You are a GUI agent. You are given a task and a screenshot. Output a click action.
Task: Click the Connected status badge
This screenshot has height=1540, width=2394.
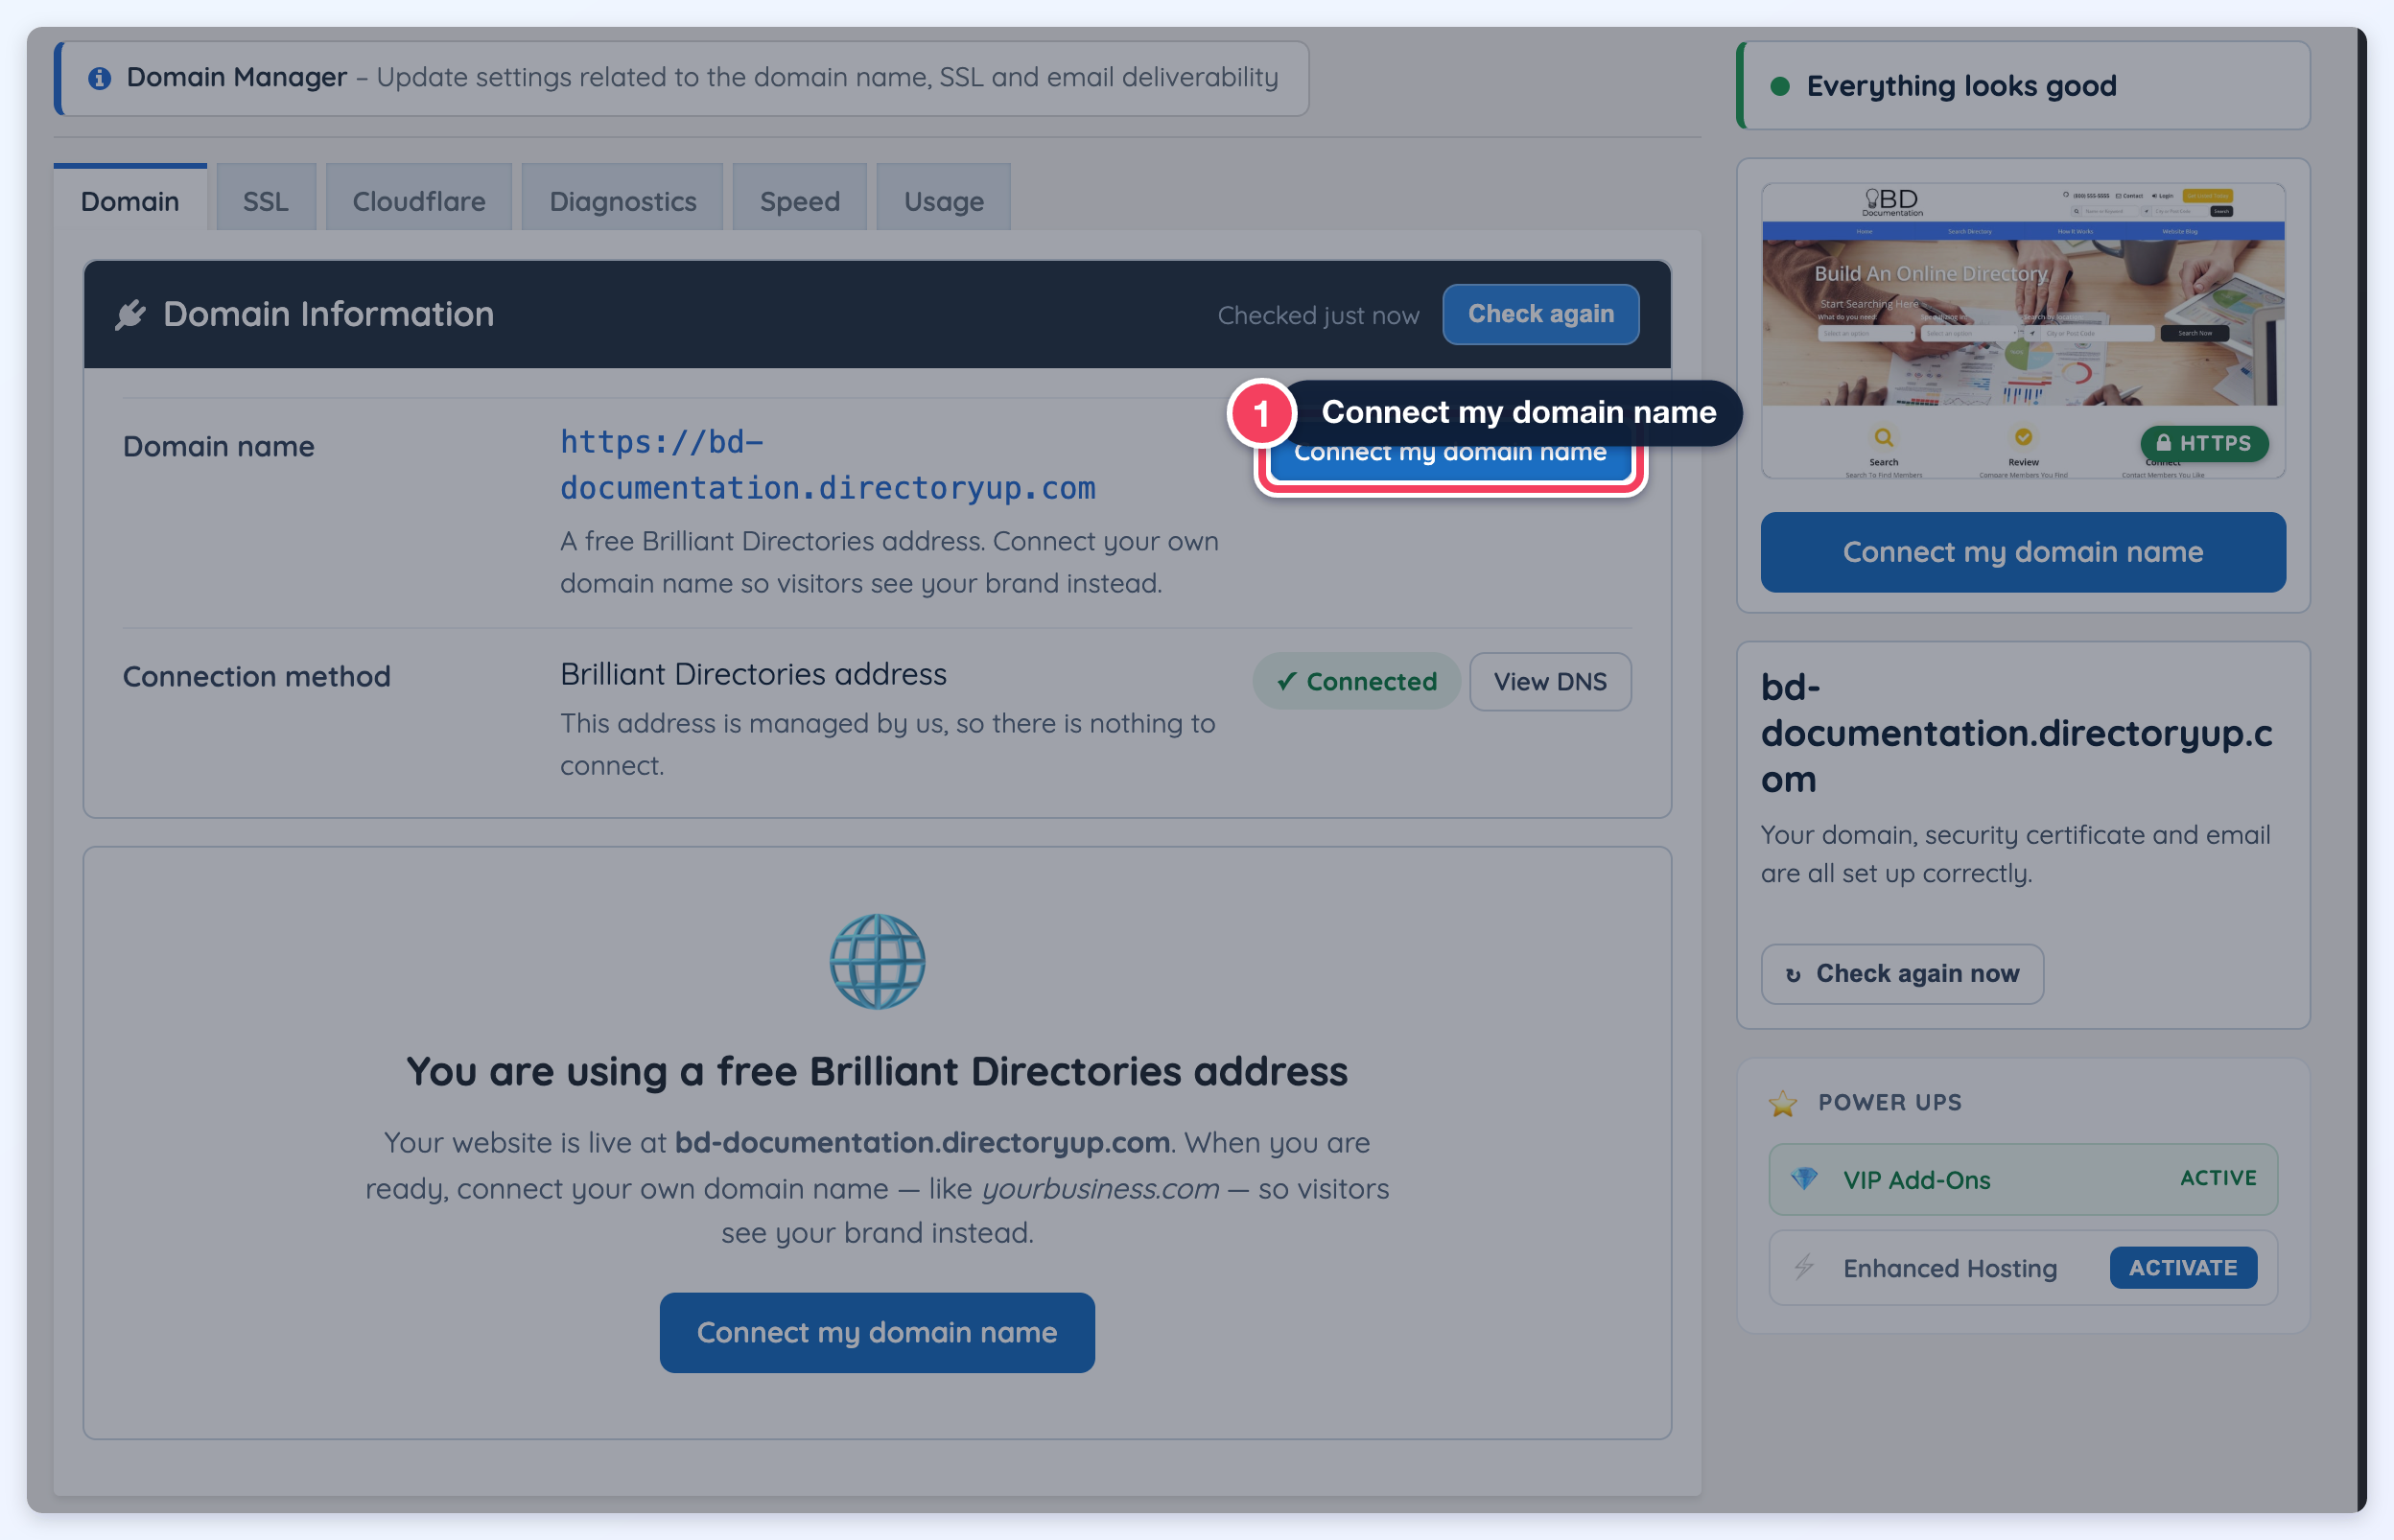(x=1357, y=682)
